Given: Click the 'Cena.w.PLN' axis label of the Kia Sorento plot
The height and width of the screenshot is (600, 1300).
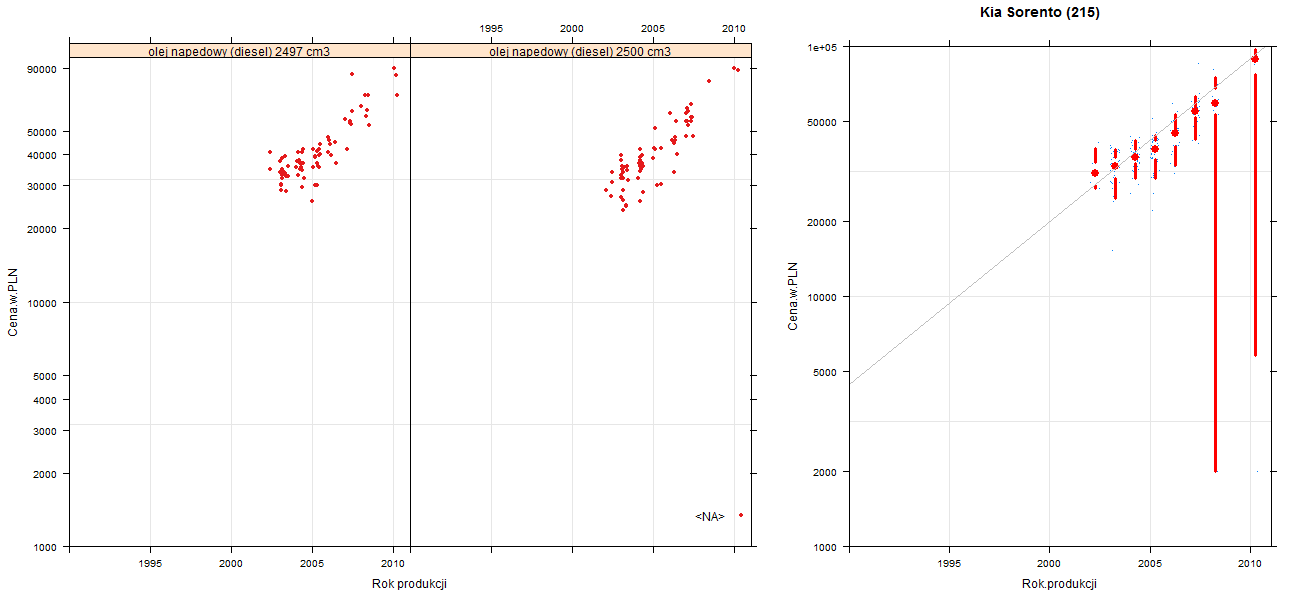Looking at the screenshot, I should [792, 297].
